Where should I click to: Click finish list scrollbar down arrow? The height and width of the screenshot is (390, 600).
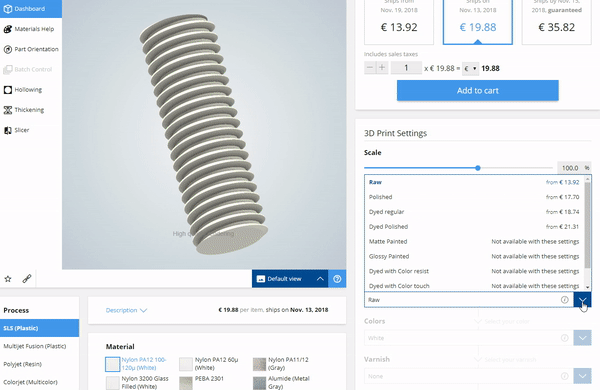[x=587, y=287]
